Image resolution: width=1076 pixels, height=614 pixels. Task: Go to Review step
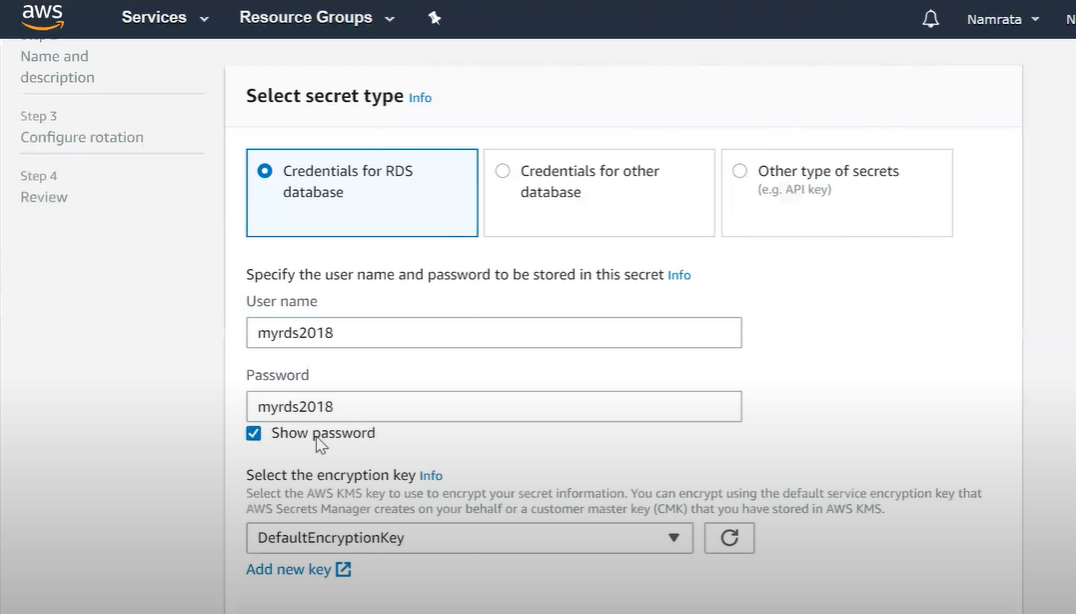pos(44,197)
